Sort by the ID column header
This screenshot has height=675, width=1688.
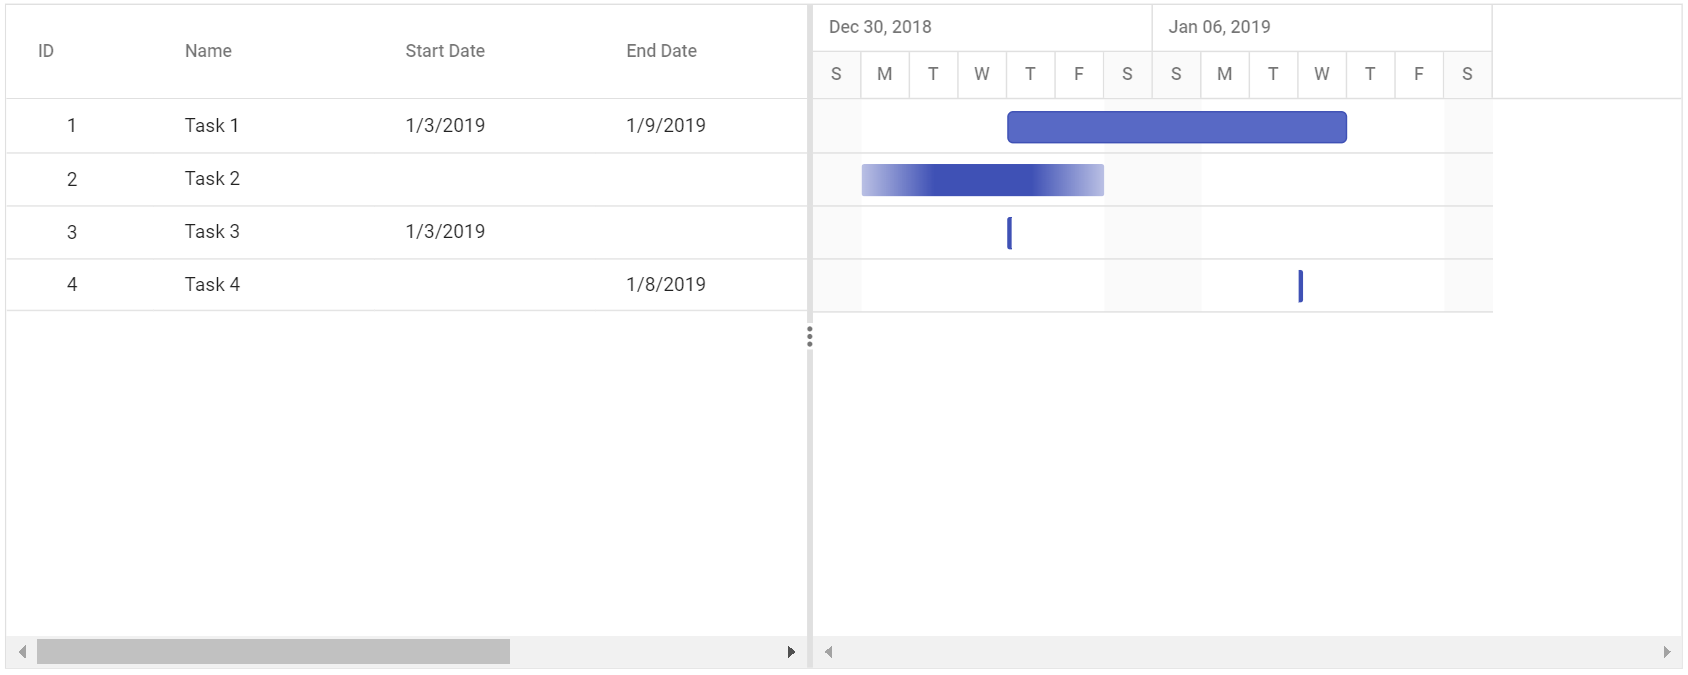pyautogui.click(x=46, y=51)
